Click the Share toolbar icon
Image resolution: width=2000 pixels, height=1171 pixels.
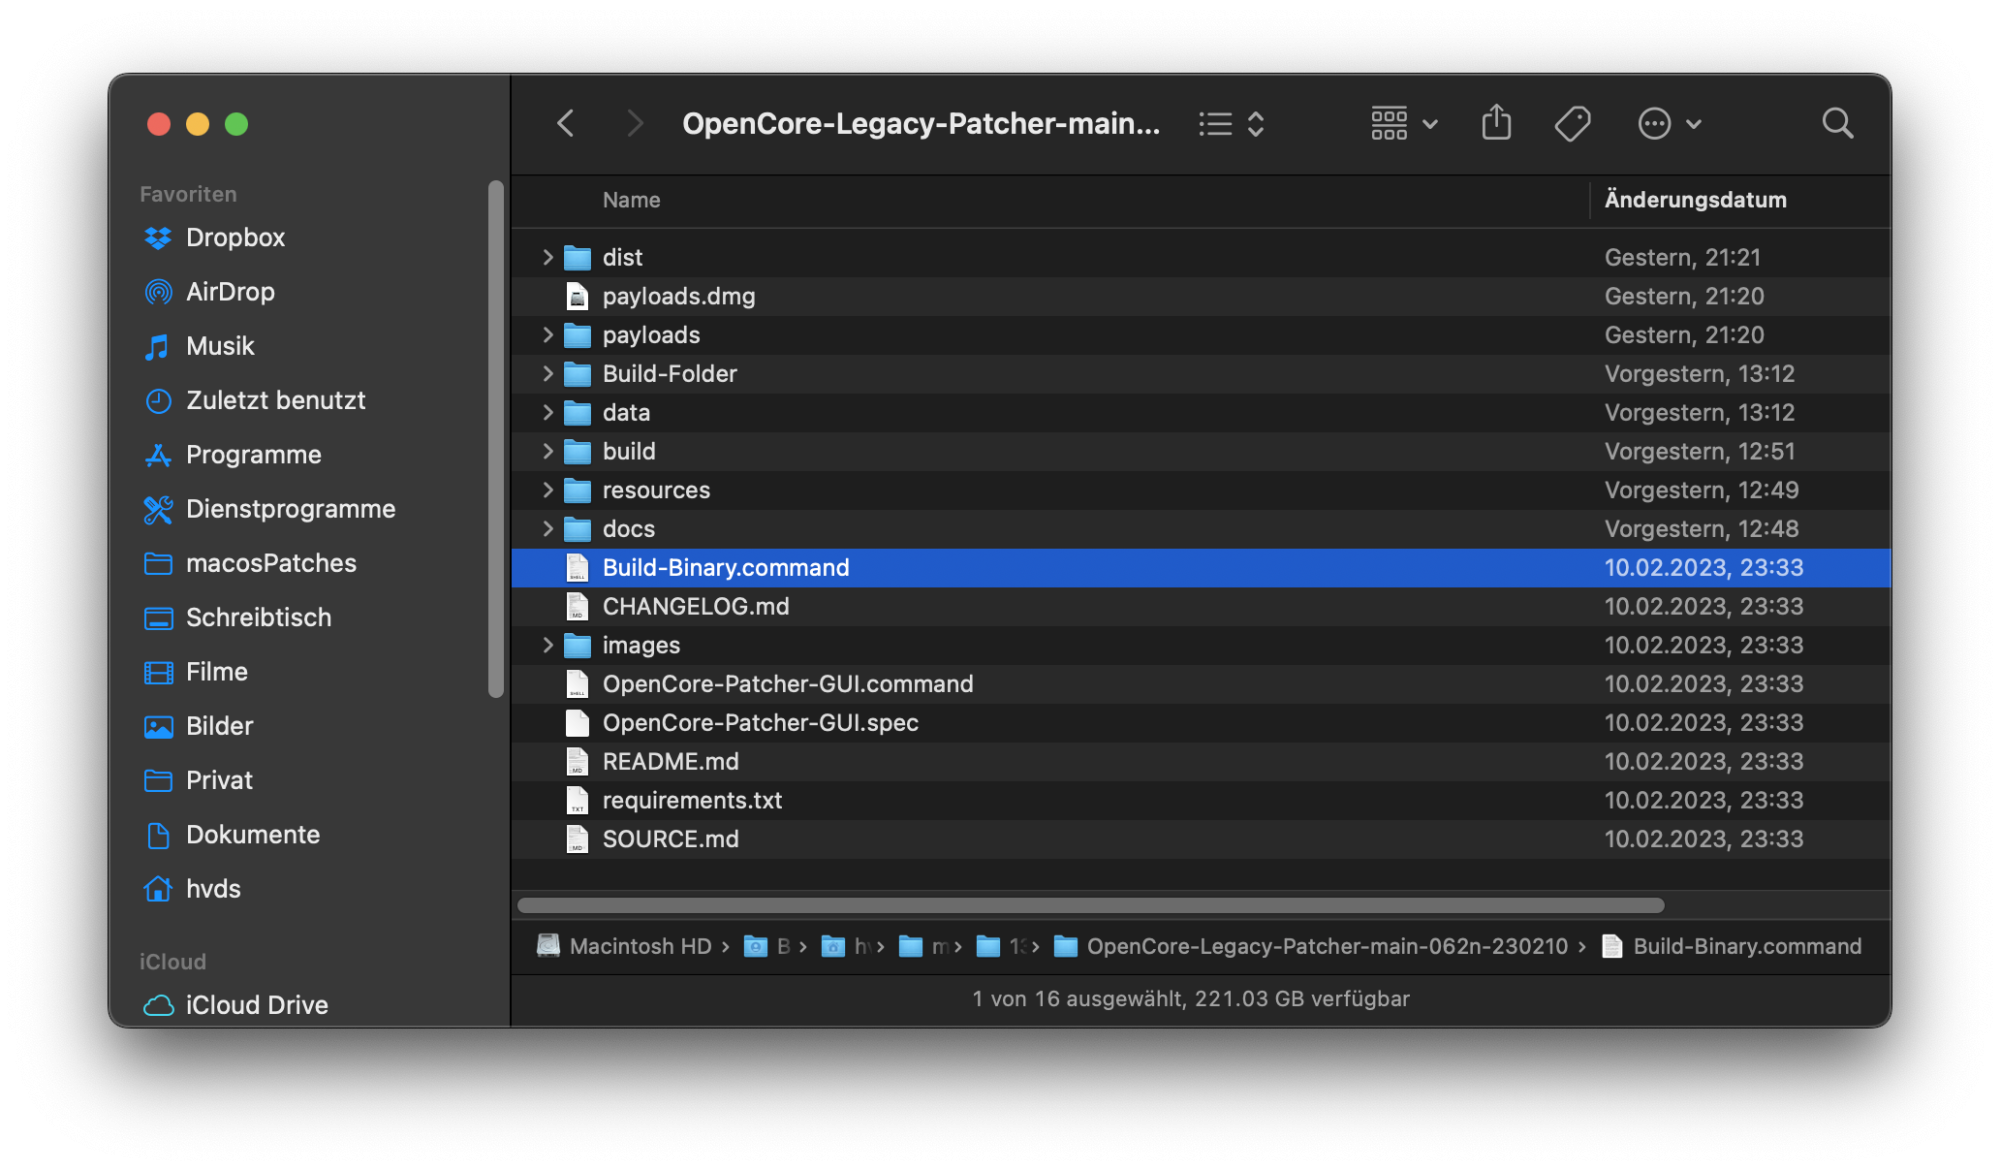point(1495,124)
